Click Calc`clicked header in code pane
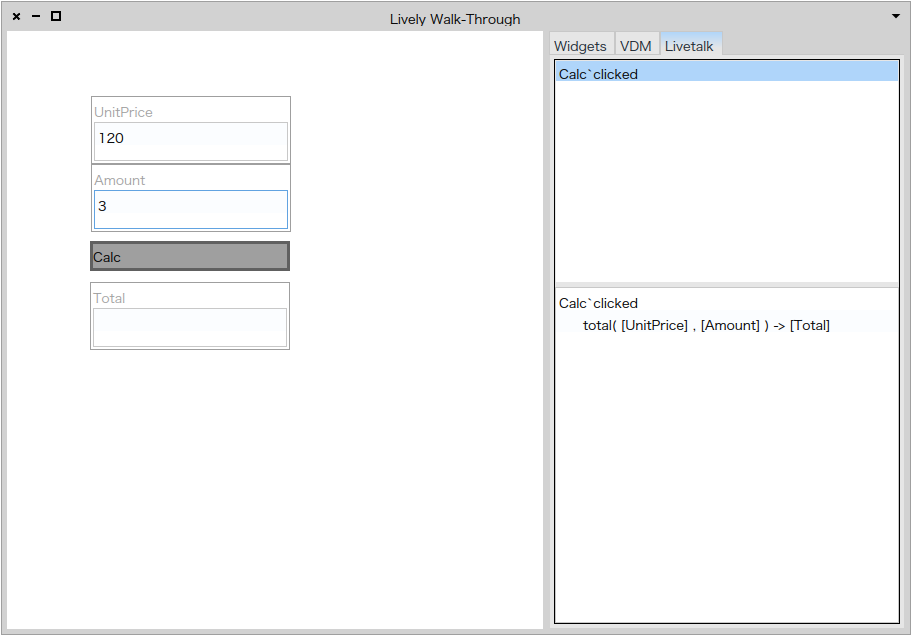Image resolution: width=911 pixels, height=636 pixels. pos(598,303)
